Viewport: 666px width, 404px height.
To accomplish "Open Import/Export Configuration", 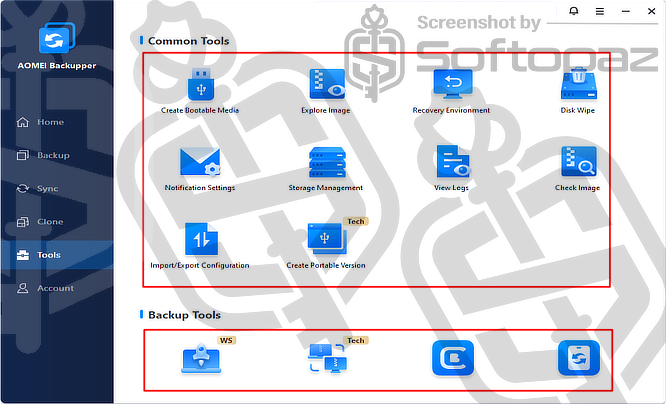I will tap(200, 240).
